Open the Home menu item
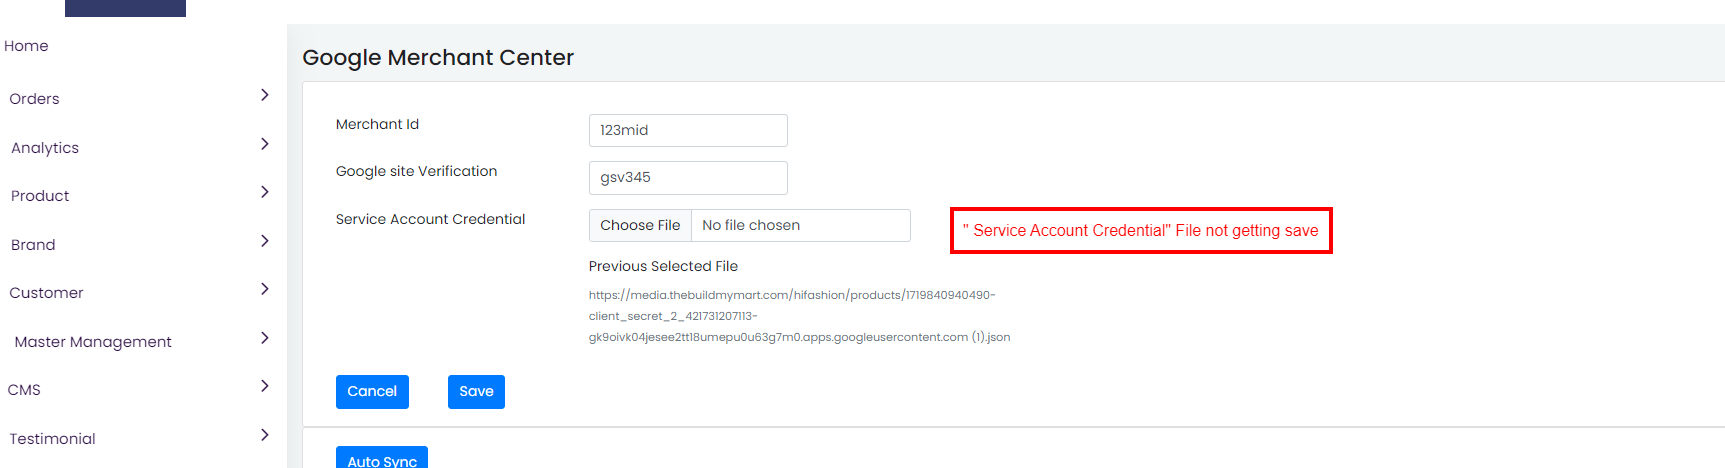Viewport: 1725px width, 468px height. coord(26,46)
